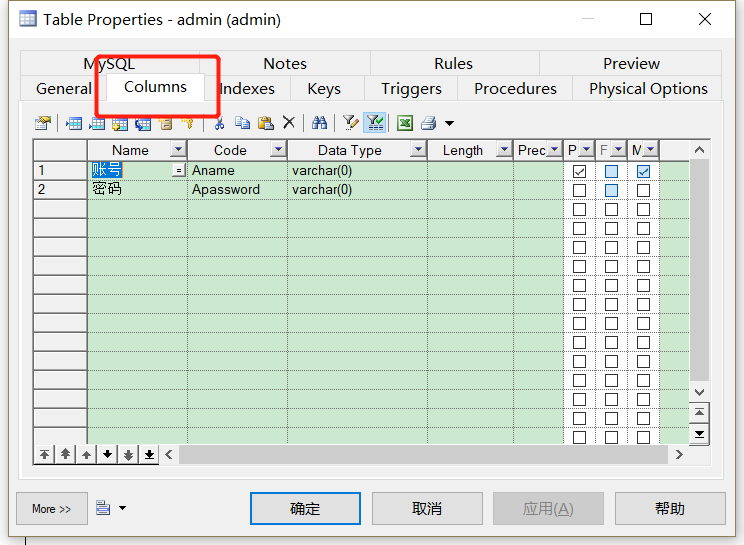Select the 密码 name cell
Viewport: 744px width, 545px height.
click(137, 190)
